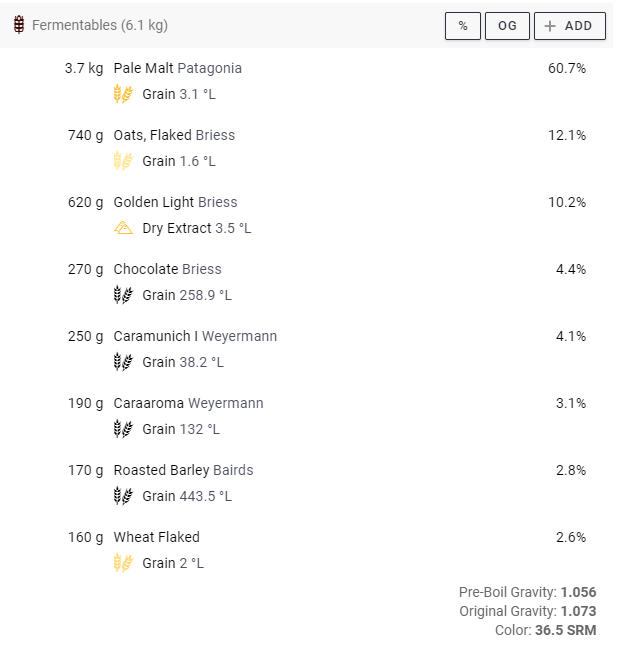
Task: Click the Original Gravity 1.073 value
Action: click(x=578, y=611)
